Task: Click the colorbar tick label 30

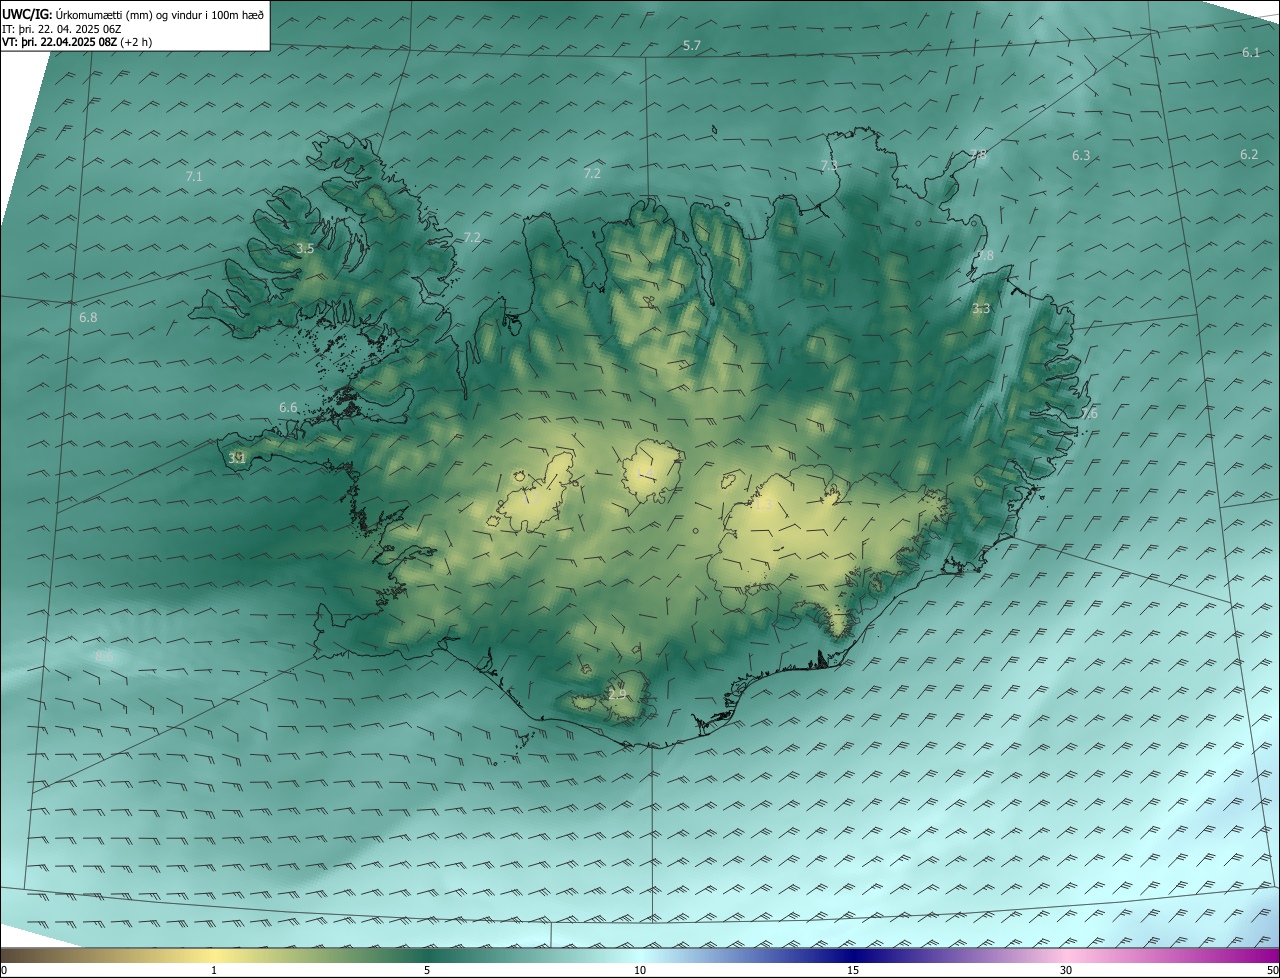Action: coord(1066,970)
